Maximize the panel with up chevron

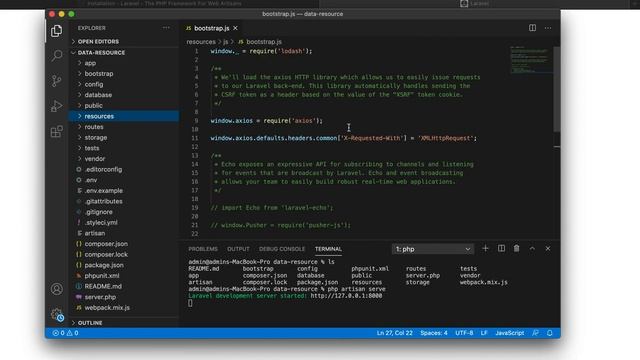532,248
